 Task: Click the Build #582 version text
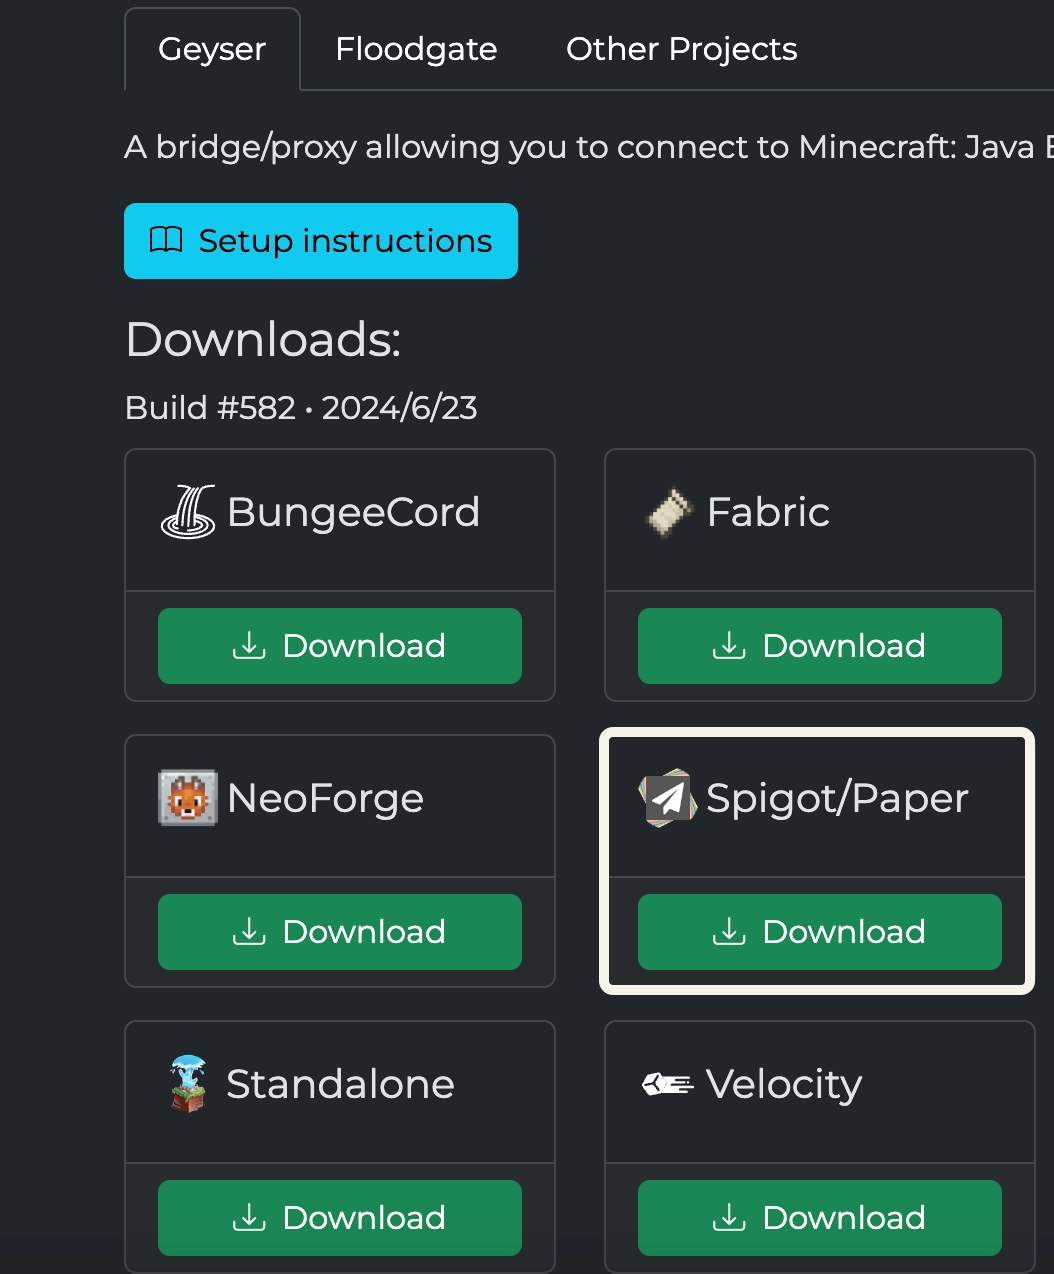[211, 408]
